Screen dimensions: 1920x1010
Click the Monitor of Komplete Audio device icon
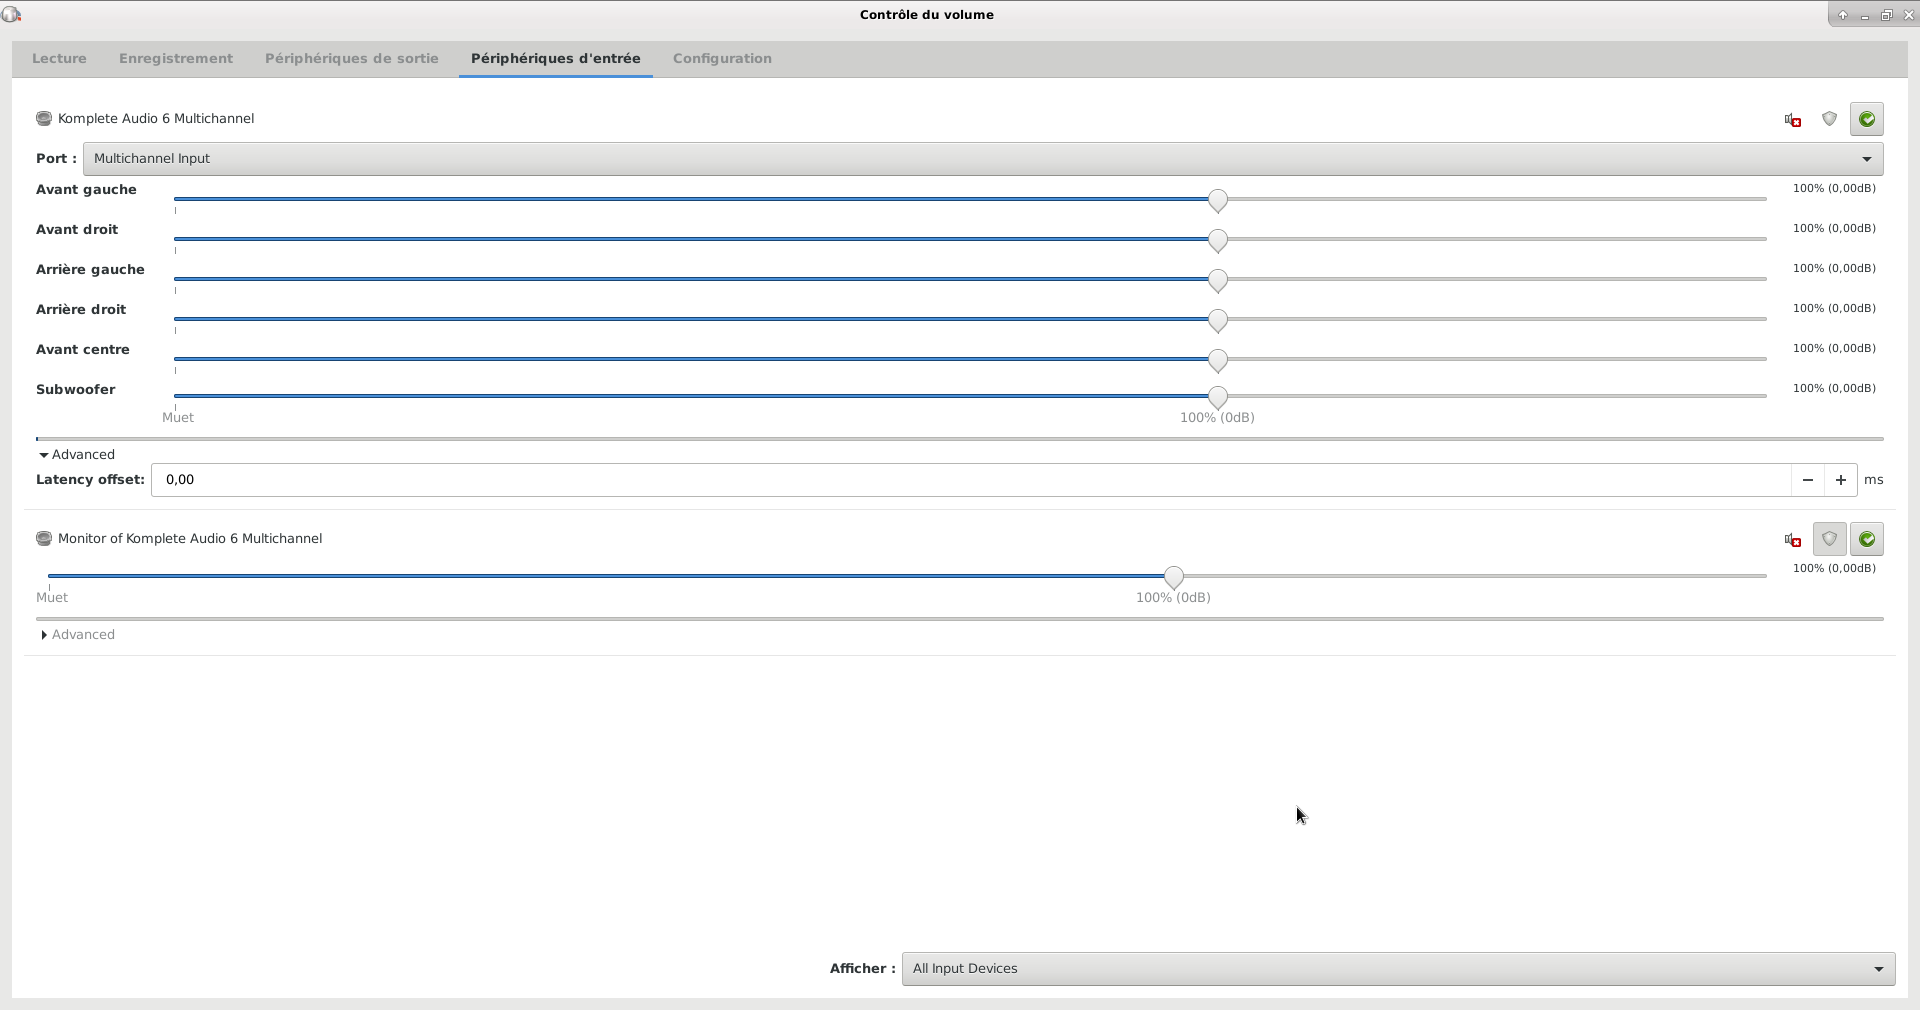(x=44, y=538)
